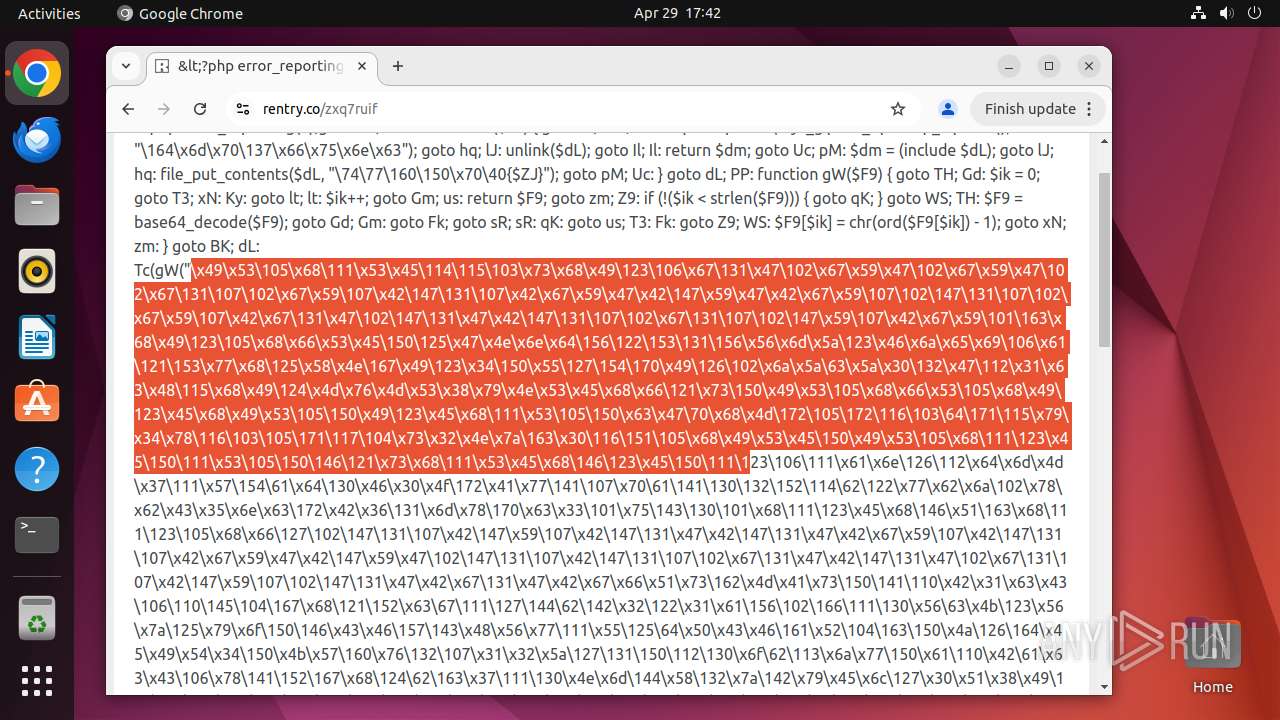Bookmark this page with the star
This screenshot has width=1280, height=720.
click(898, 109)
